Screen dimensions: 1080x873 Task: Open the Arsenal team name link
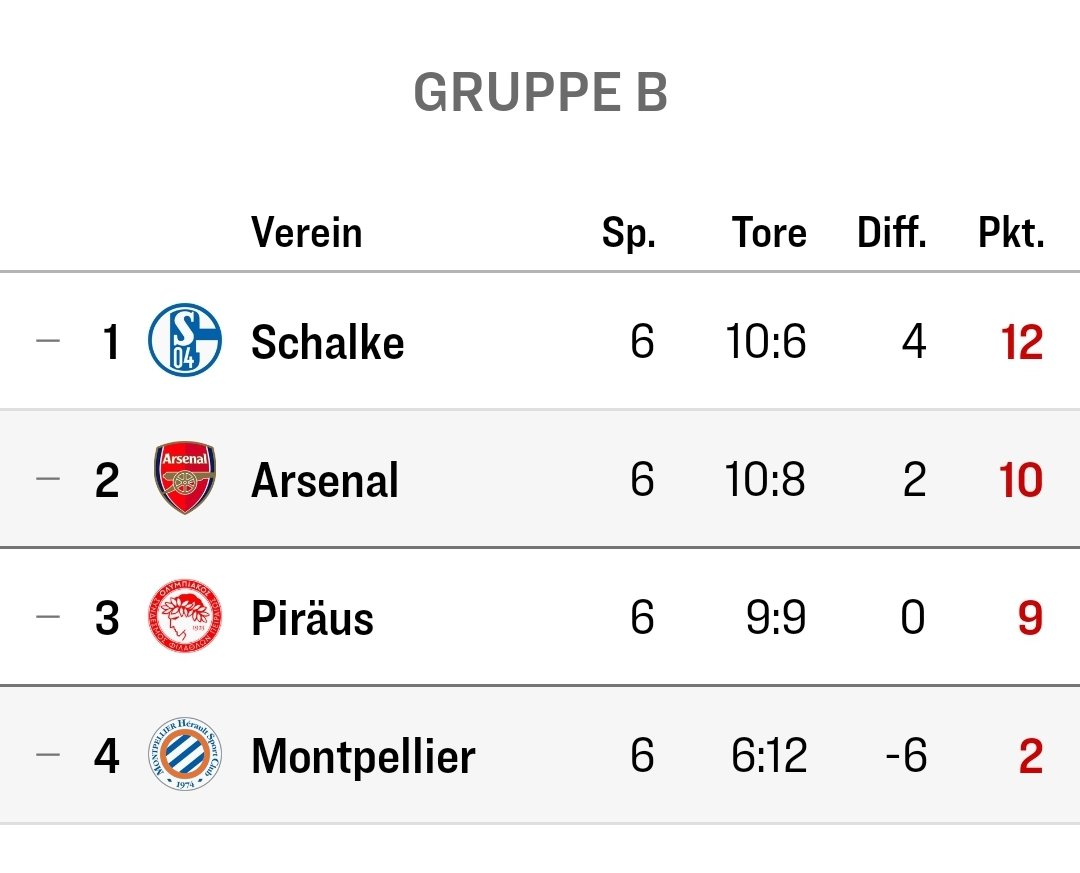[x=324, y=480]
